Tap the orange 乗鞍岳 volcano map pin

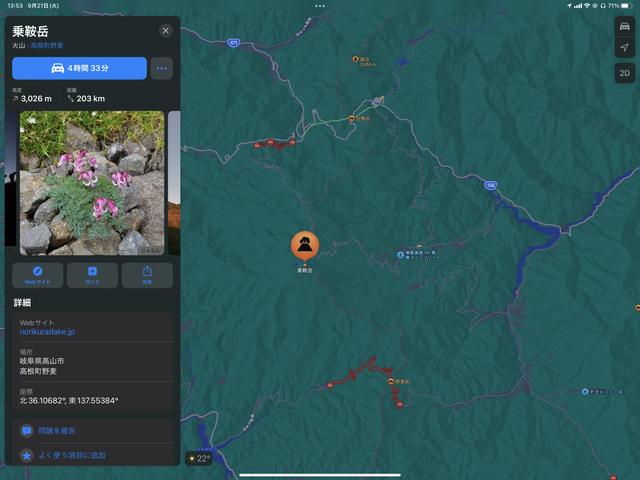tap(305, 246)
